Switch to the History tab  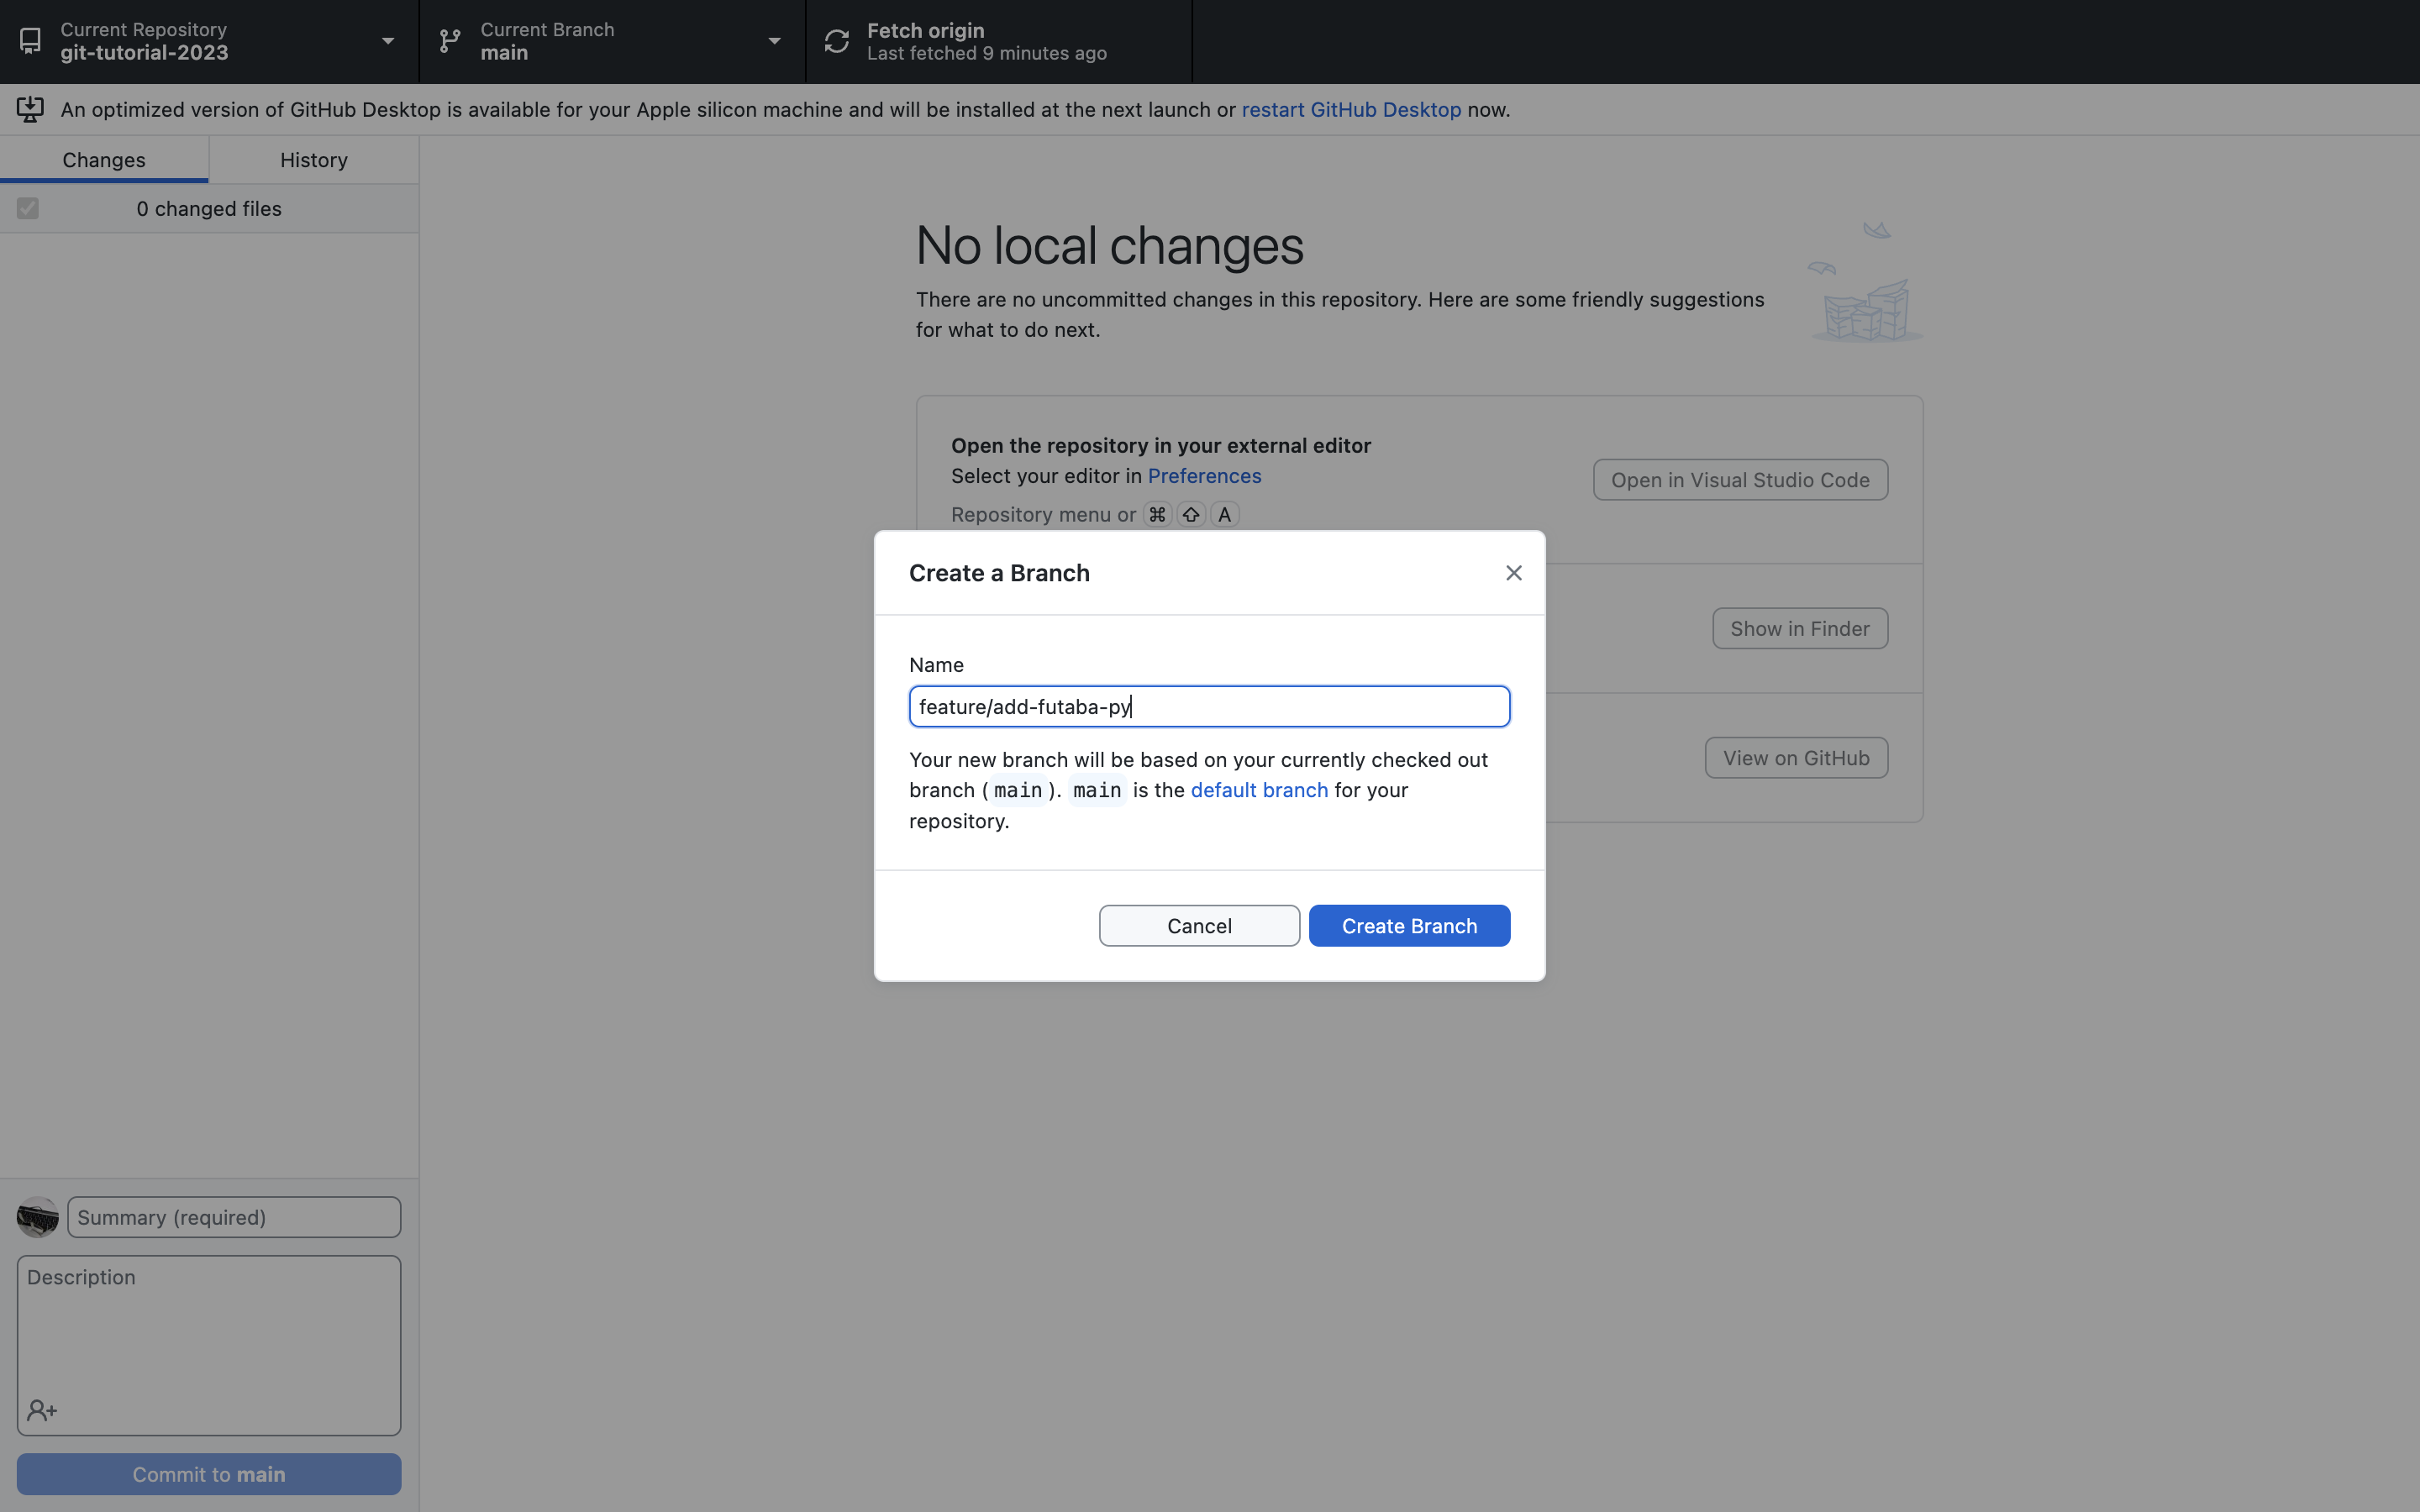coord(314,160)
